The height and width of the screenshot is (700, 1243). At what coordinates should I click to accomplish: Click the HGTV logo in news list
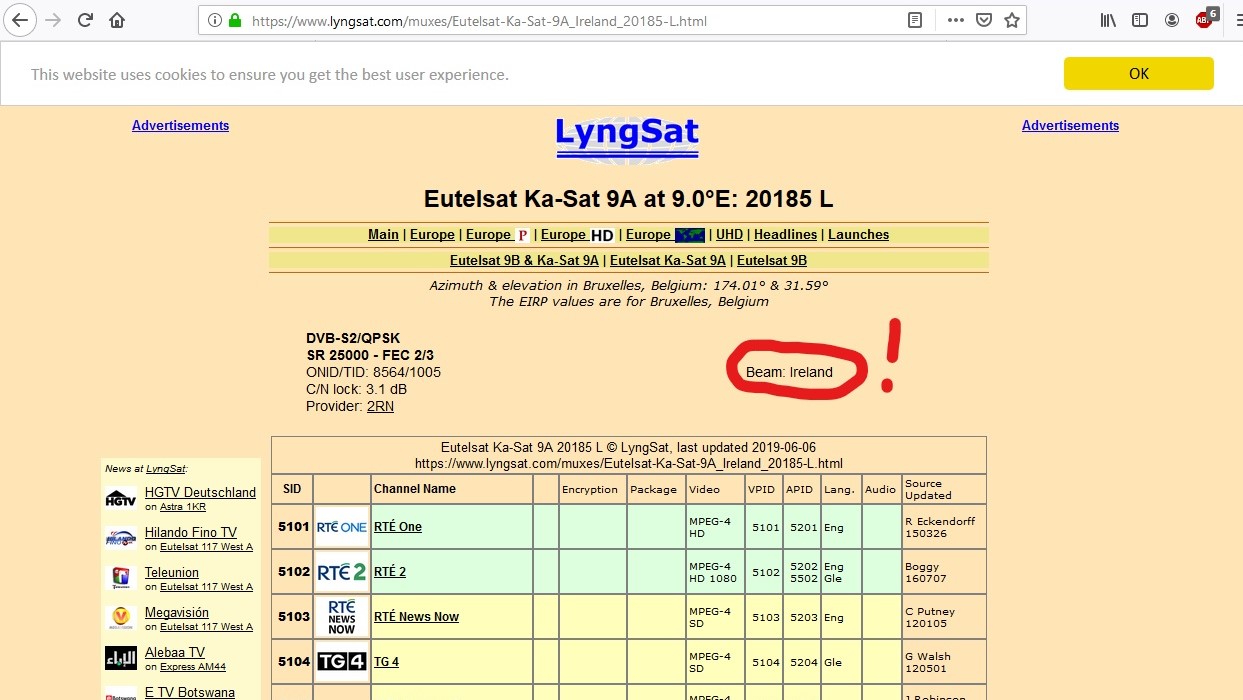[120, 499]
